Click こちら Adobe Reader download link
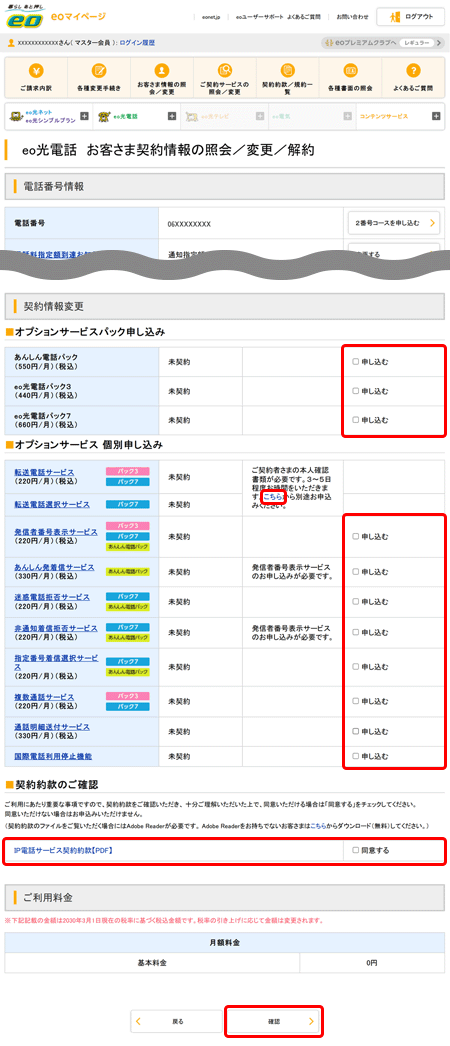Viewport: 450px width, 1046px height. (318, 826)
